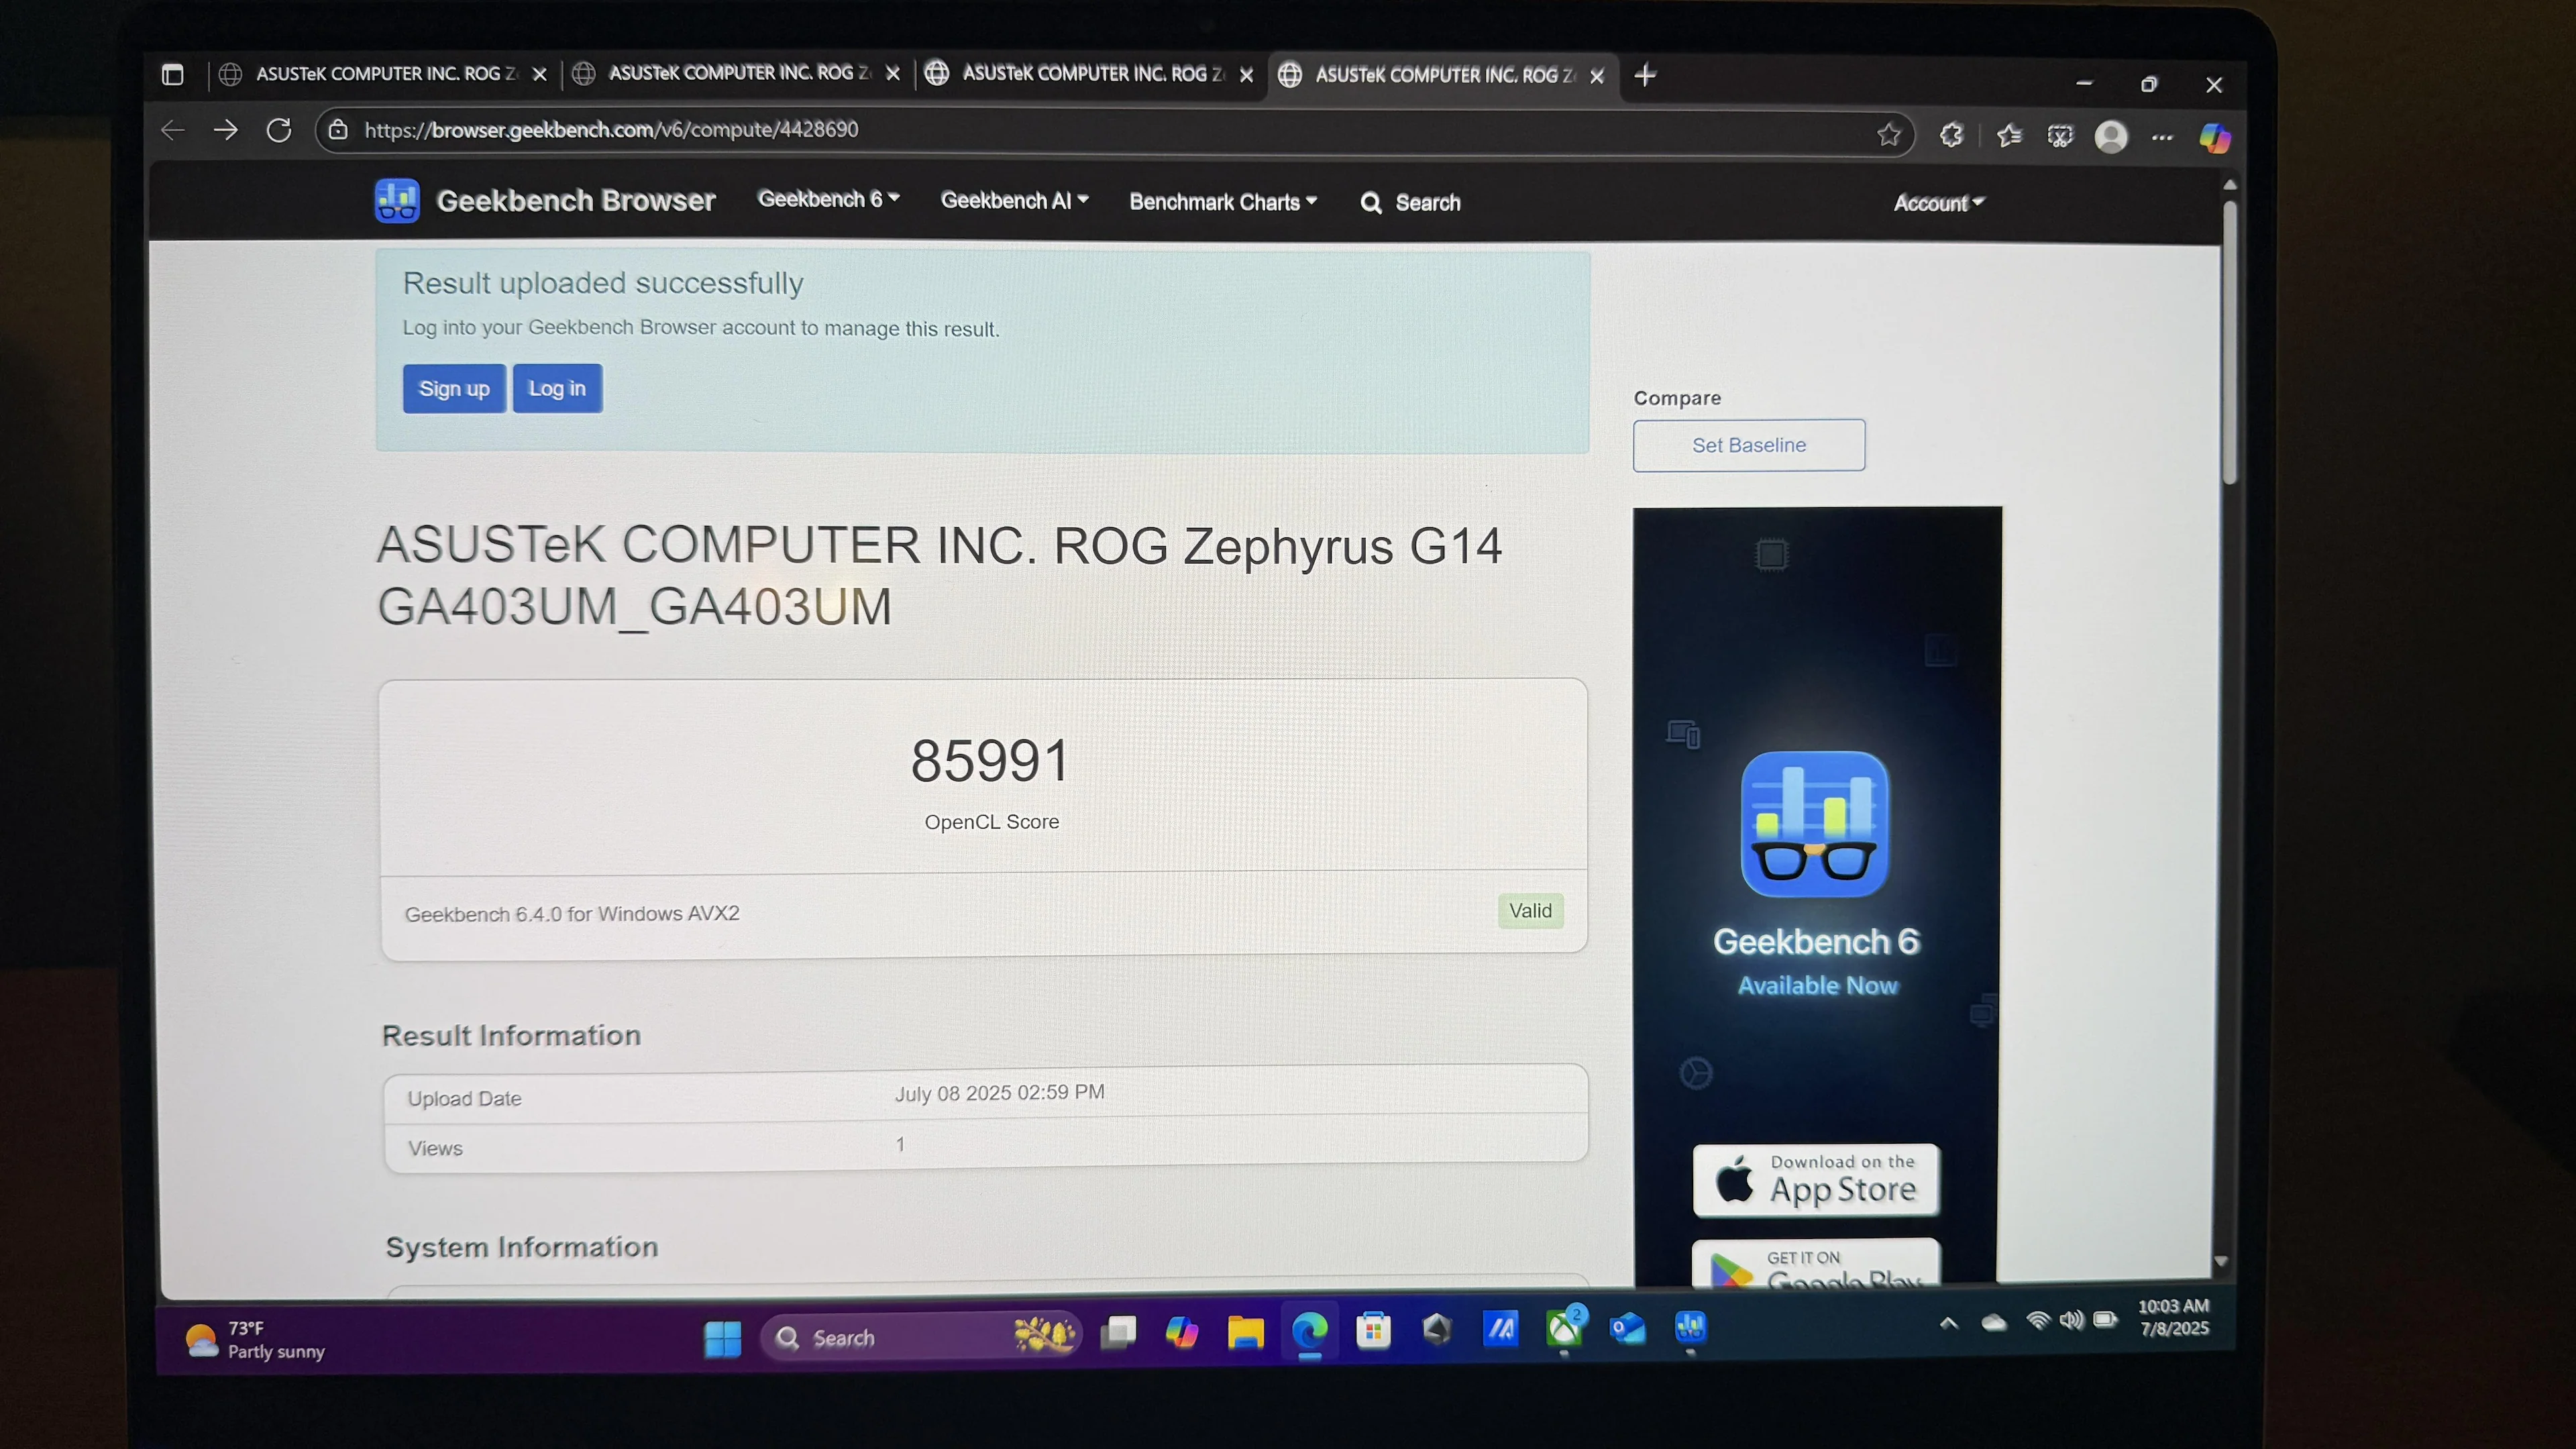The height and width of the screenshot is (1449, 2576).
Task: Click the Download on App Store badge
Action: pos(1816,1180)
